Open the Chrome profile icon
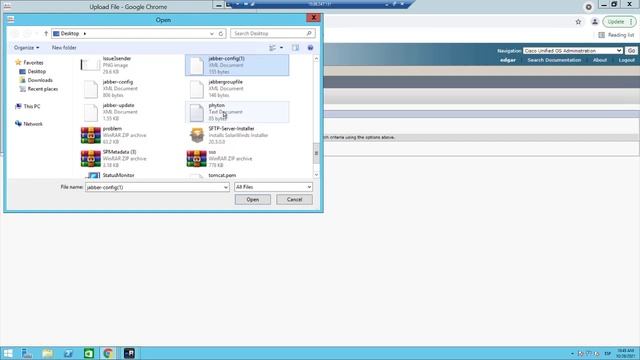The height and width of the screenshot is (360, 640). pos(595,22)
